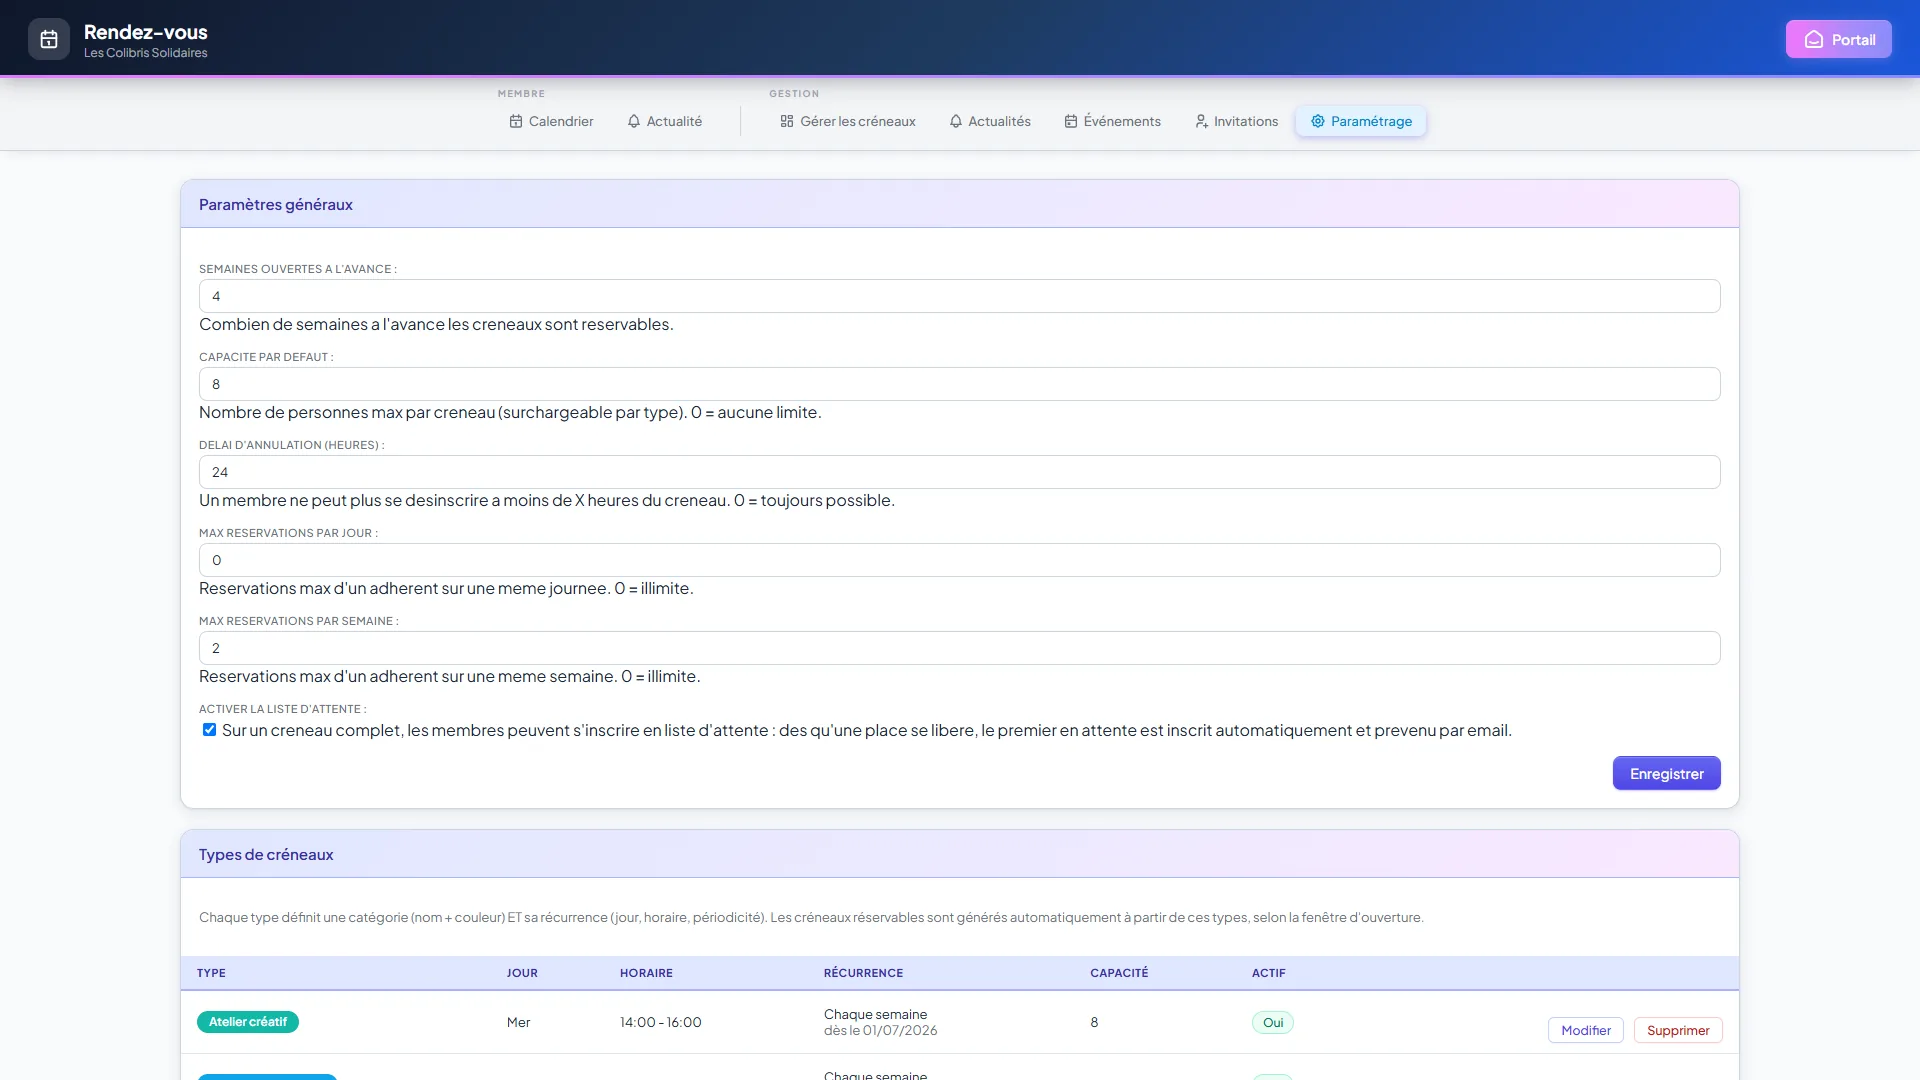1920x1080 pixels.
Task: Click the Paramètres généraux heading
Action: pos(276,205)
